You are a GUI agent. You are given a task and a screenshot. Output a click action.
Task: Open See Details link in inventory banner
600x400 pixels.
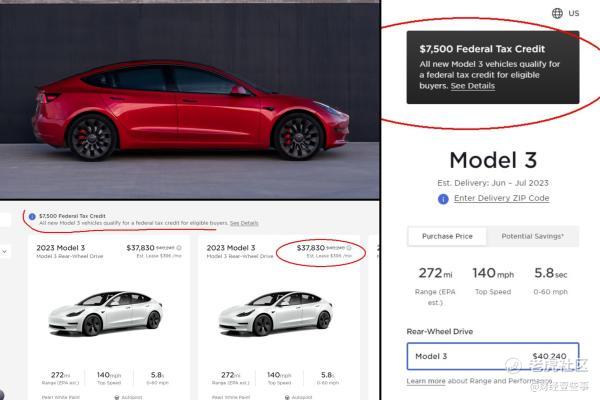point(244,223)
